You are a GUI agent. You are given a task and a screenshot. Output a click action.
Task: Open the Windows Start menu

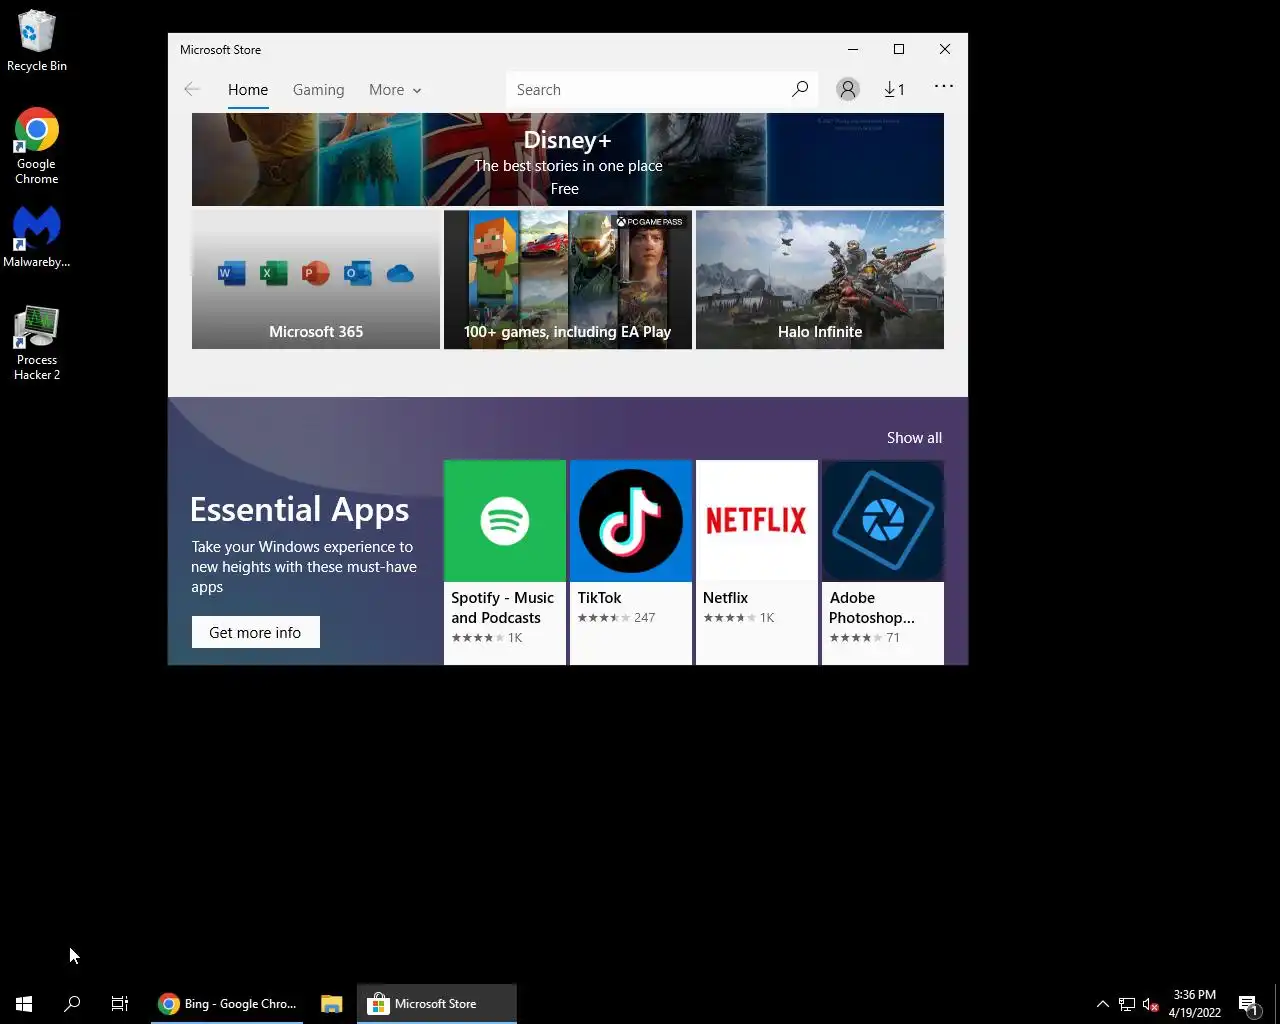(24, 1004)
